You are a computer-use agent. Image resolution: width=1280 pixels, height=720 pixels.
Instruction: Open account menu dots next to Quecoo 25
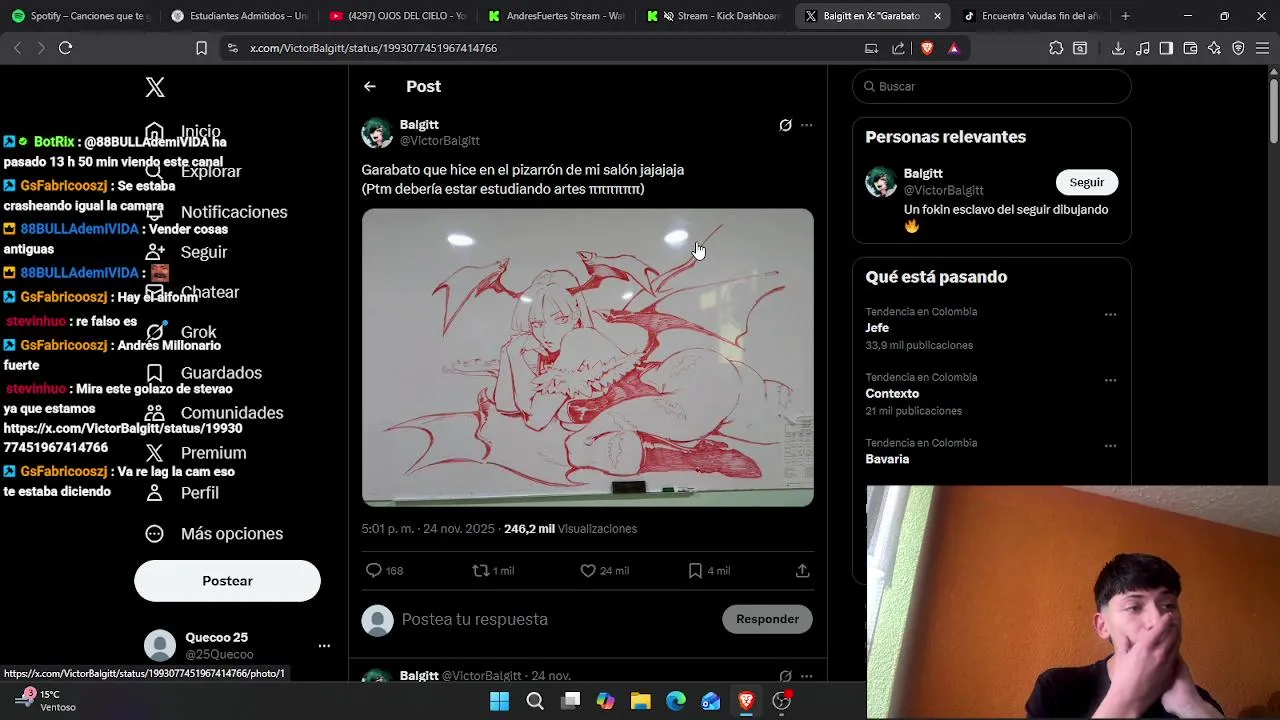point(324,646)
